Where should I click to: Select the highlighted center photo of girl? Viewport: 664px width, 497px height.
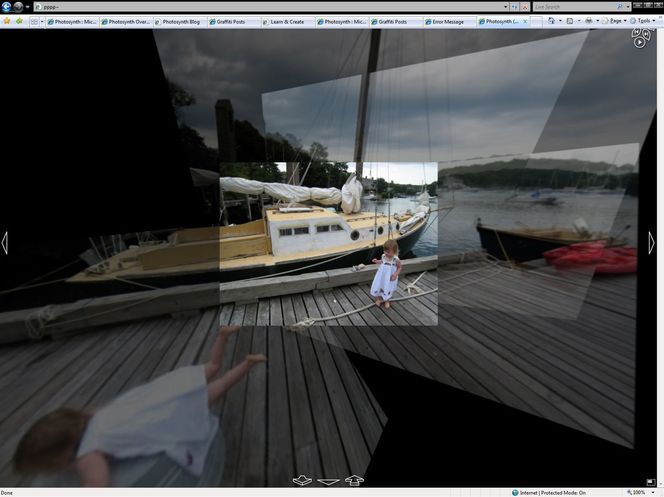coord(329,243)
